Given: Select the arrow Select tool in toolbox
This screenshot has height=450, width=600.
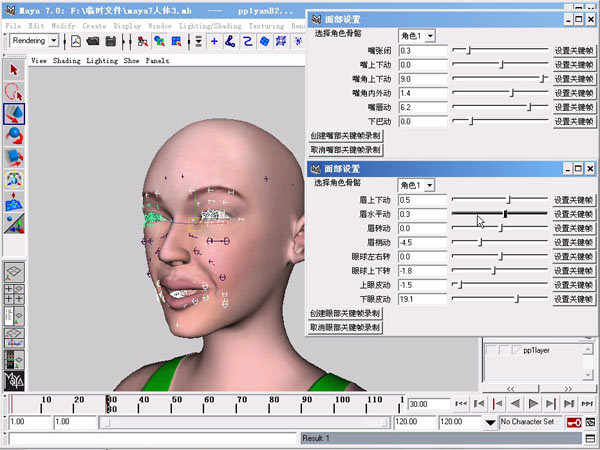Looking at the screenshot, I should point(14,70).
